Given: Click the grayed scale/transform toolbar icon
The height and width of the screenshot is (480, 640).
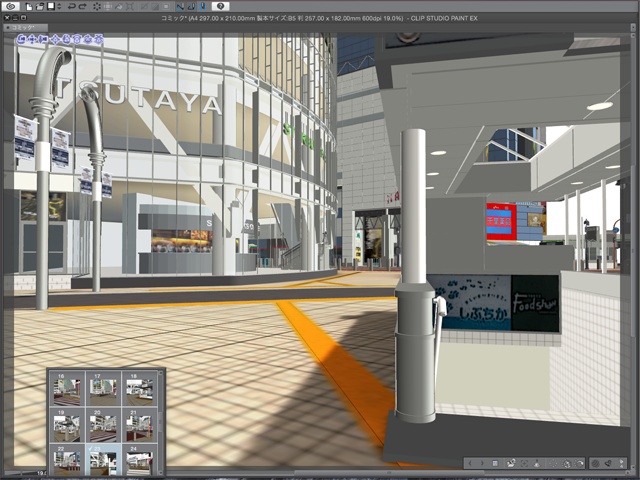Looking at the screenshot, I should [108, 6].
